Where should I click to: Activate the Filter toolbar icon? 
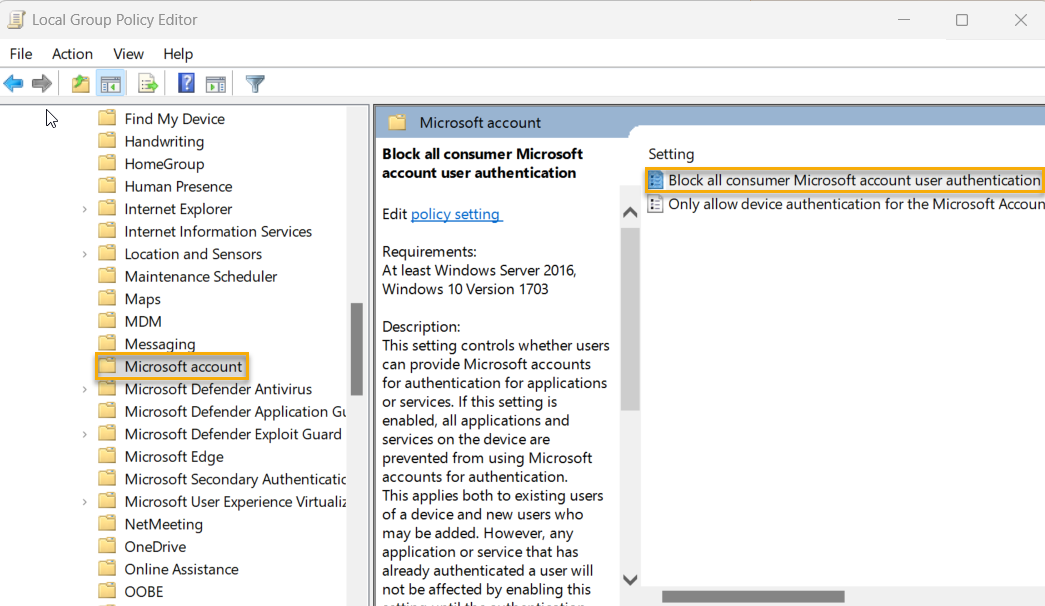coord(254,83)
